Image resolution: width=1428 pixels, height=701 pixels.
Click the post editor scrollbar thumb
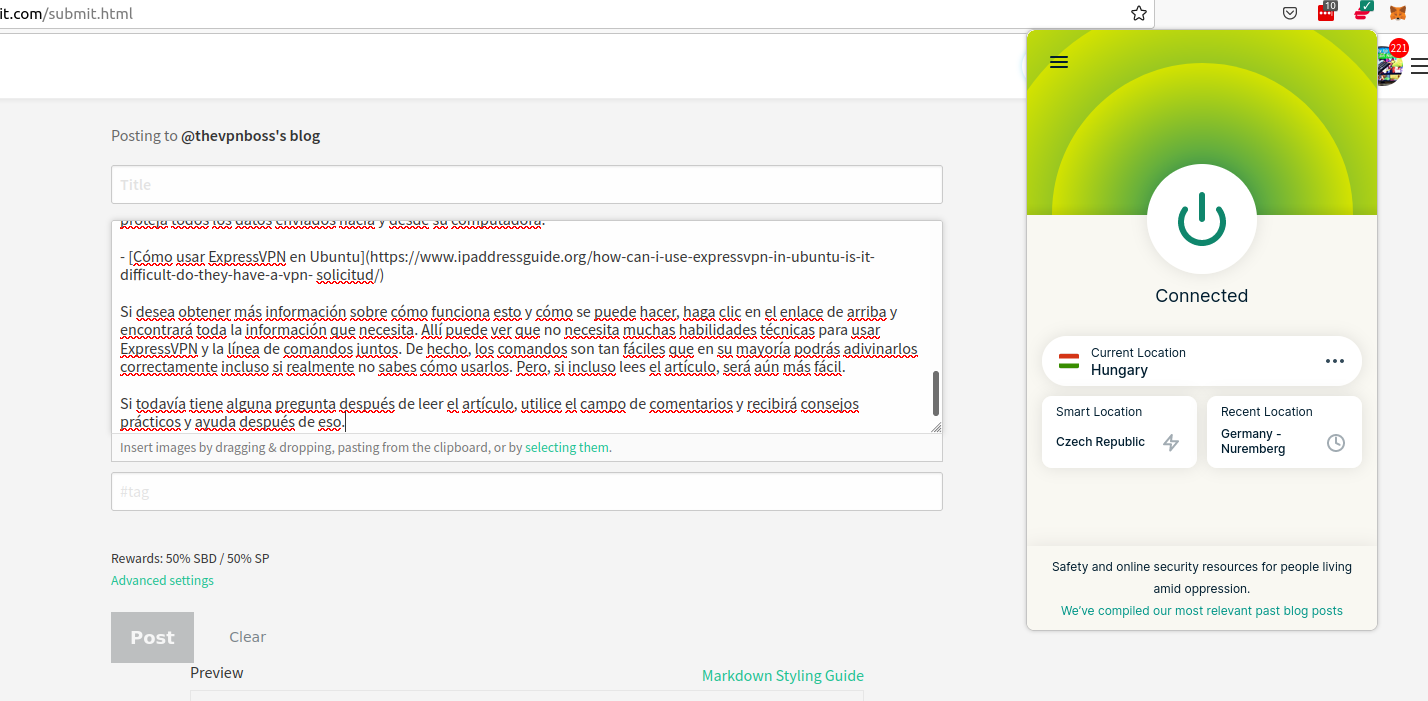point(936,393)
